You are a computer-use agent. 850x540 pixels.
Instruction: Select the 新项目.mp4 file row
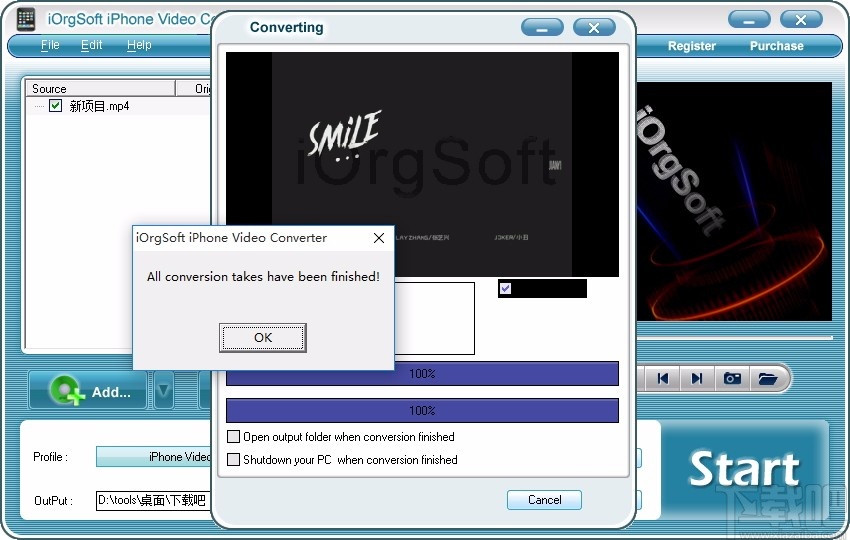pyautogui.click(x=118, y=106)
